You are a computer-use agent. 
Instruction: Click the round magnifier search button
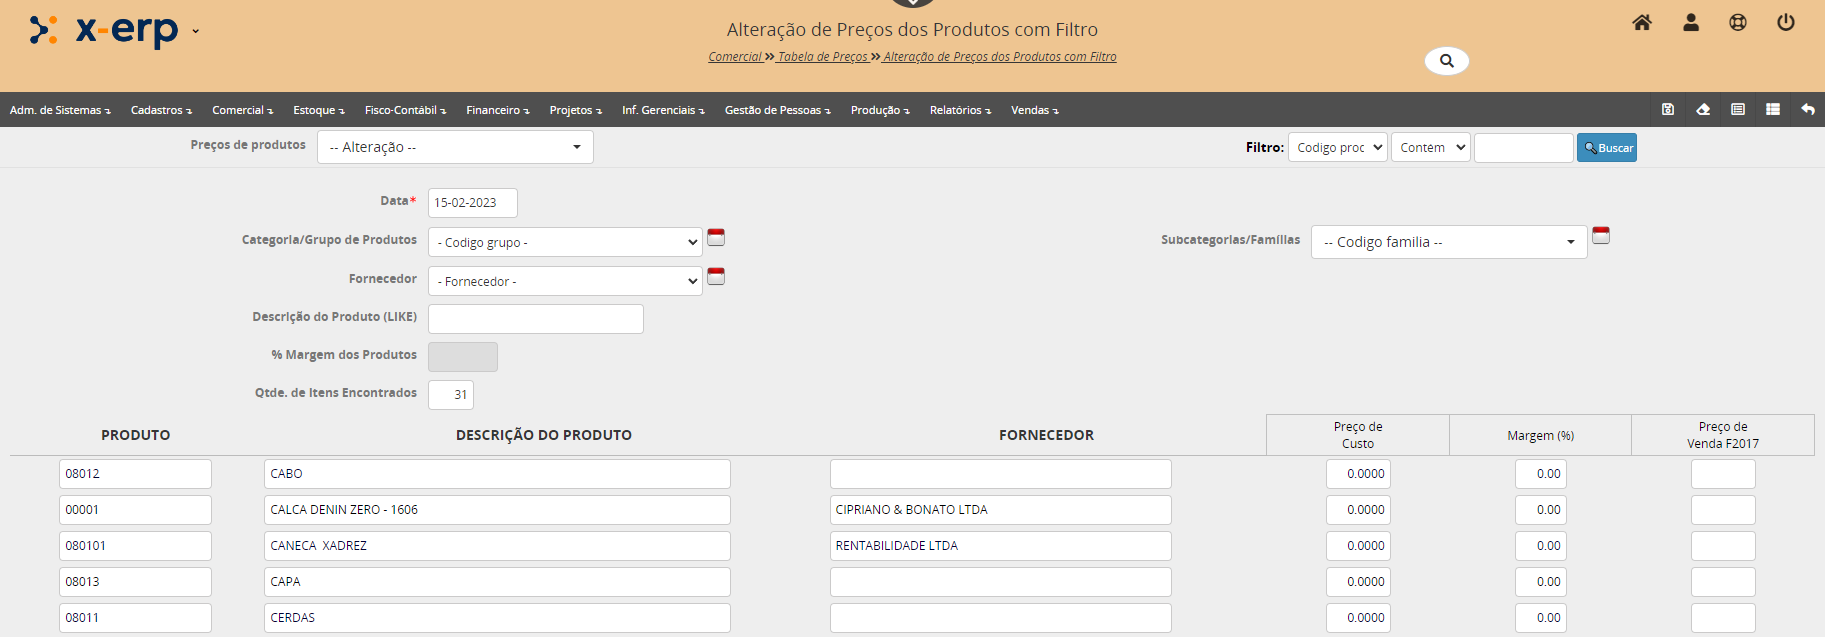pos(1446,61)
